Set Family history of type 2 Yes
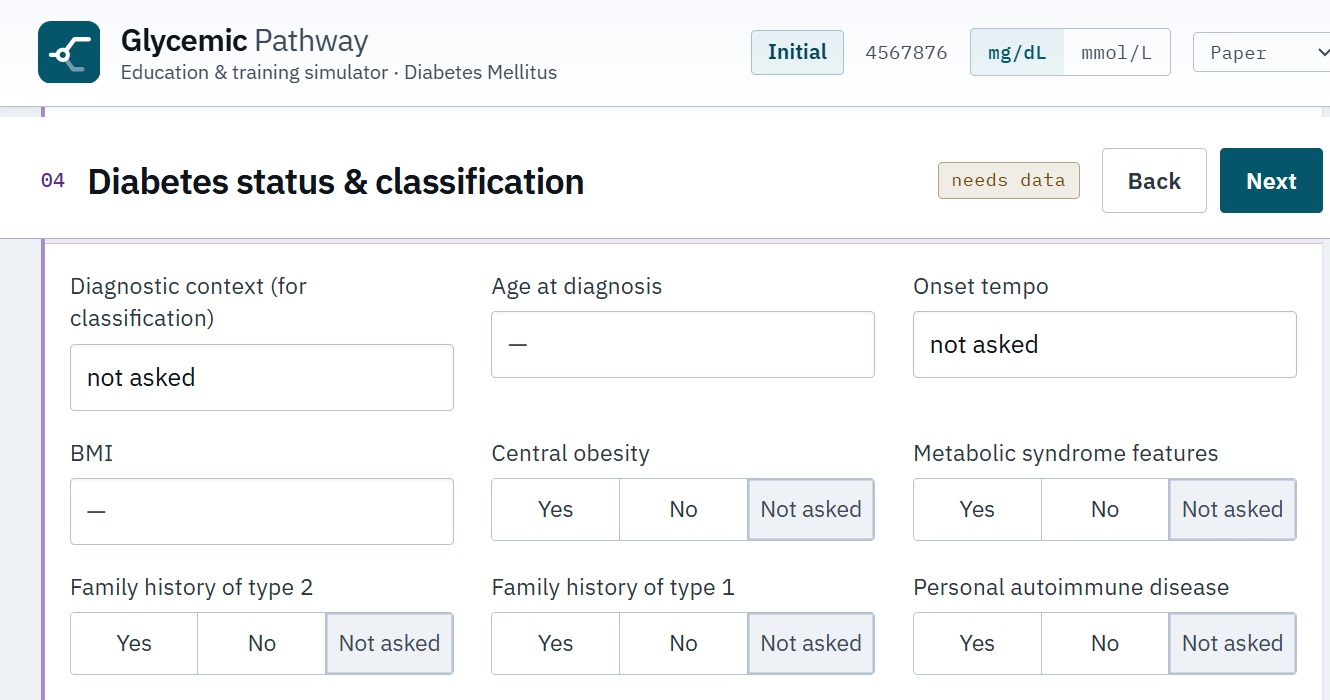 pyautogui.click(x=134, y=644)
